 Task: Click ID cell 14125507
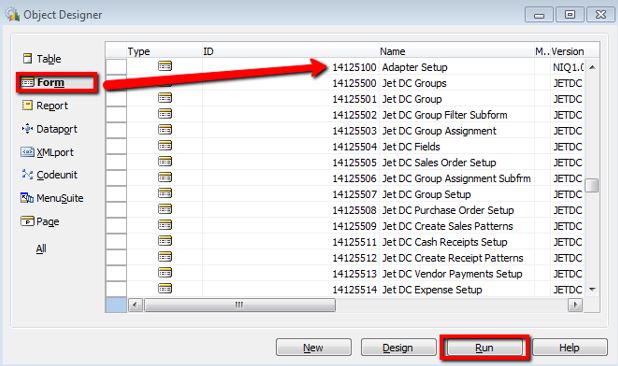coord(354,195)
